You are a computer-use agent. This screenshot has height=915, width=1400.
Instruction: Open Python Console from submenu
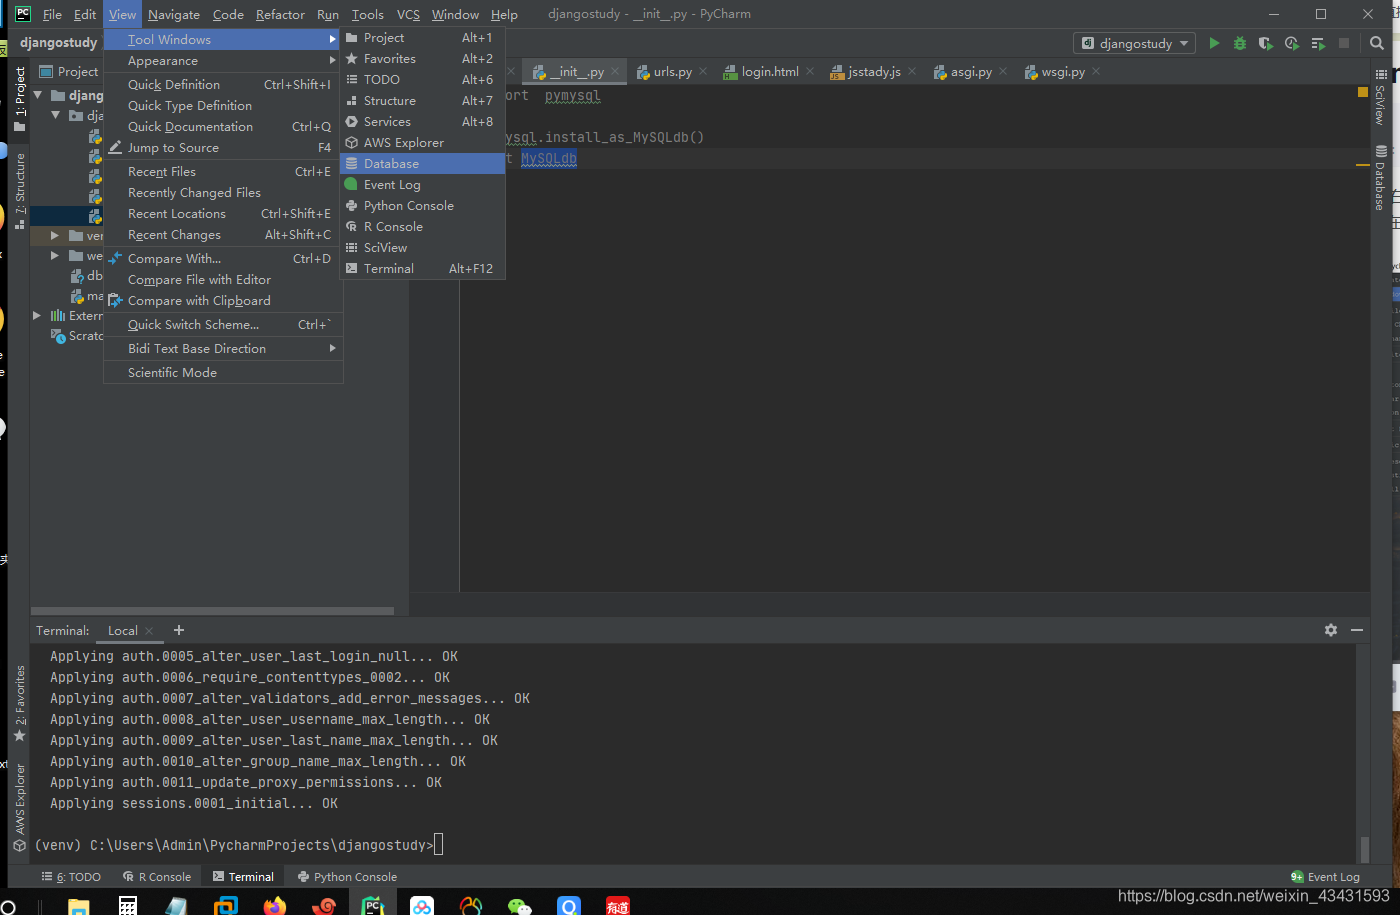point(422,205)
